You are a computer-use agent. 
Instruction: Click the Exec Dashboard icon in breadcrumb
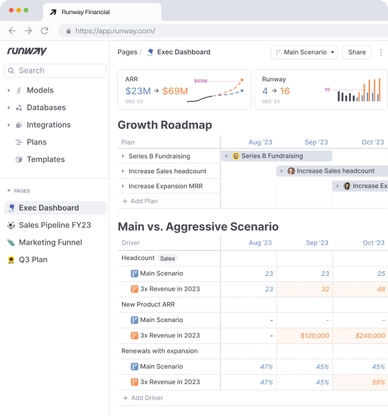tap(150, 52)
